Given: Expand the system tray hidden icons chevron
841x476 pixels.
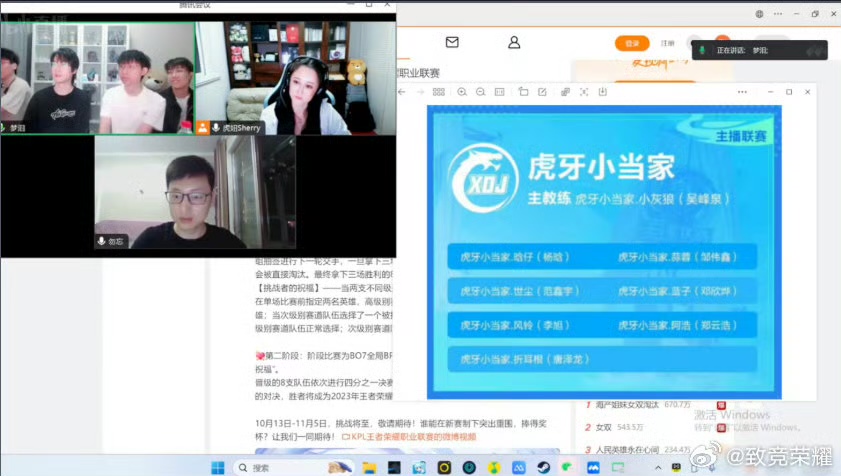Looking at the screenshot, I should click(x=658, y=468).
